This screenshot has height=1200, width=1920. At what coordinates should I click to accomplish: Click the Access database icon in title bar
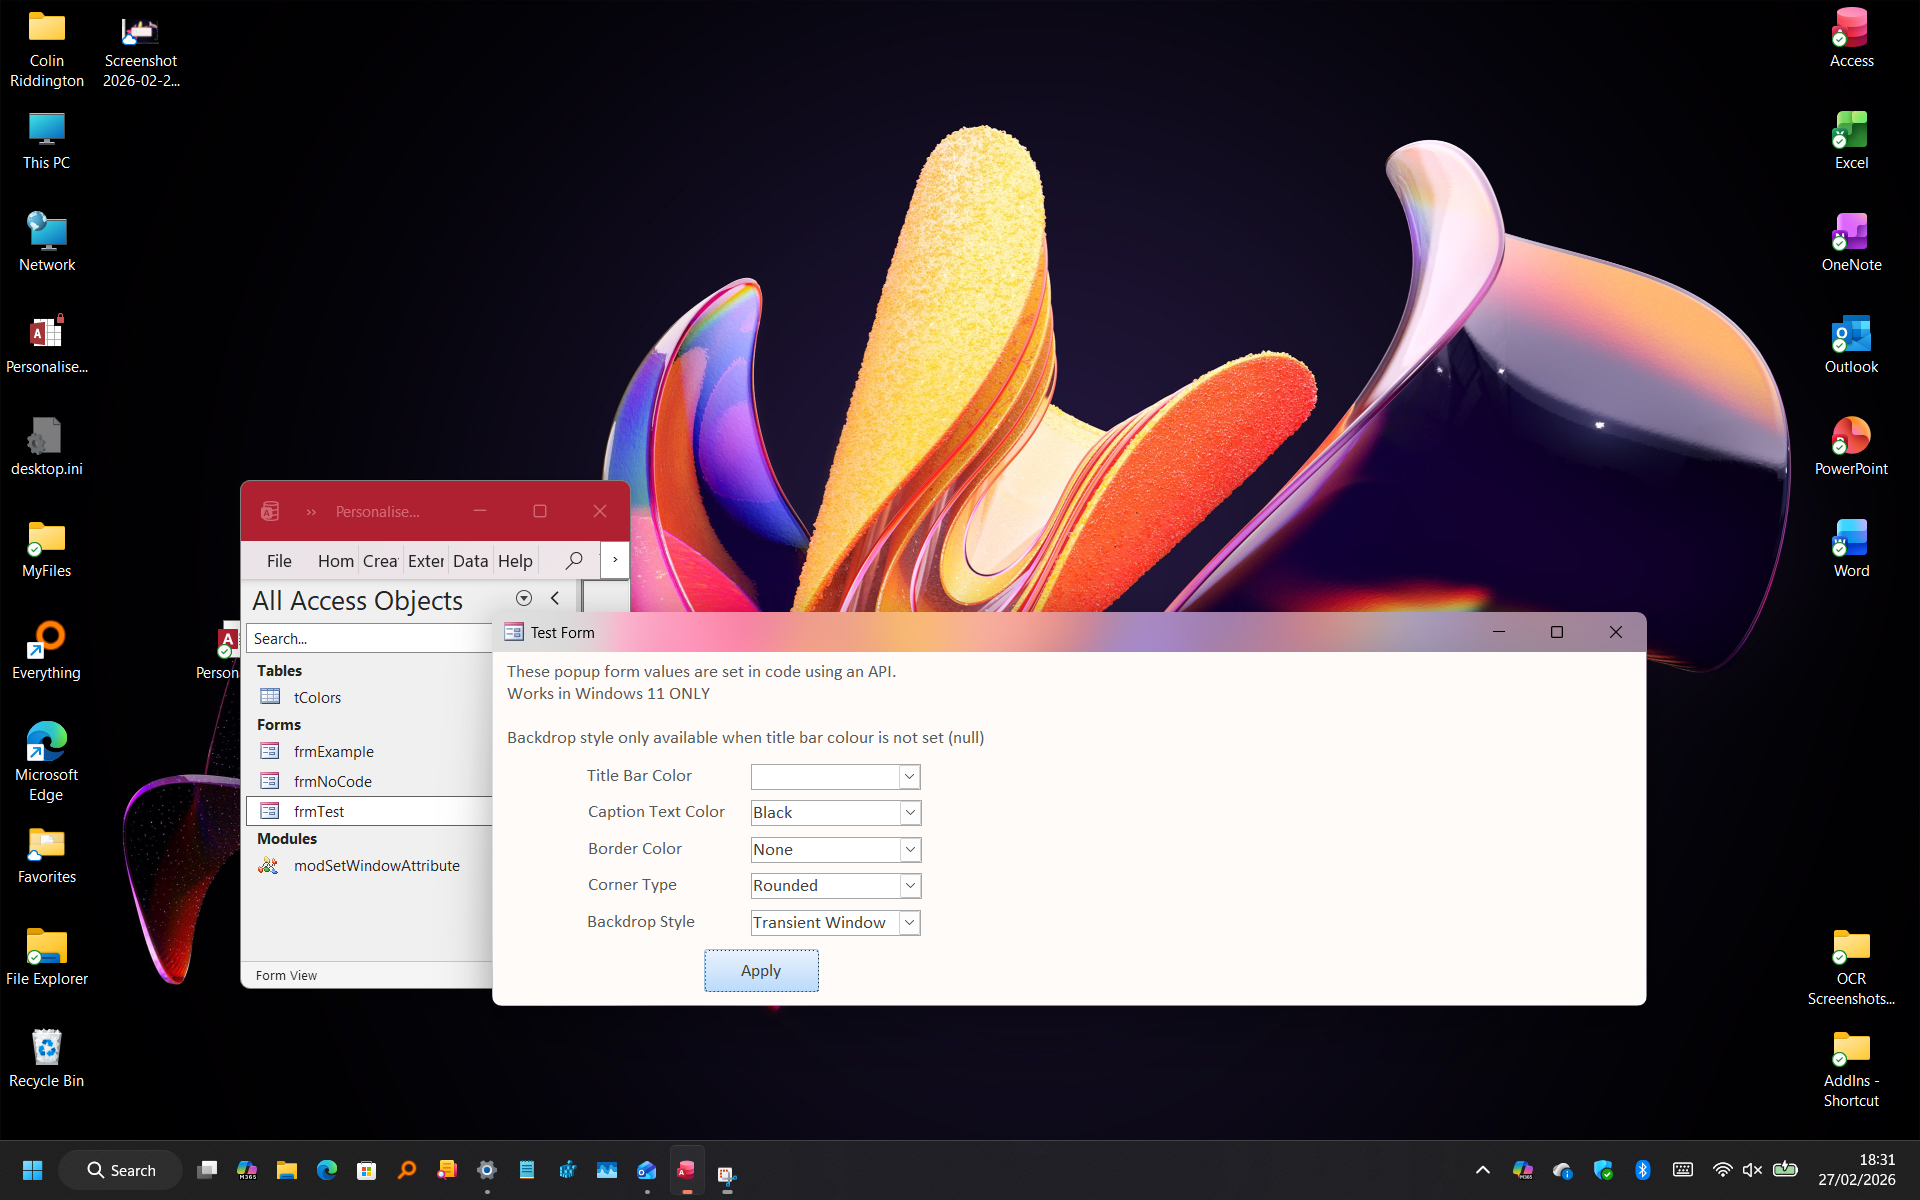click(270, 511)
